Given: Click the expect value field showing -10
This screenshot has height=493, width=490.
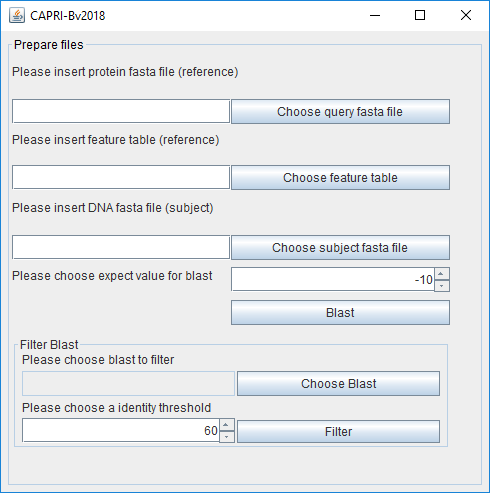Looking at the screenshot, I should pos(333,279).
